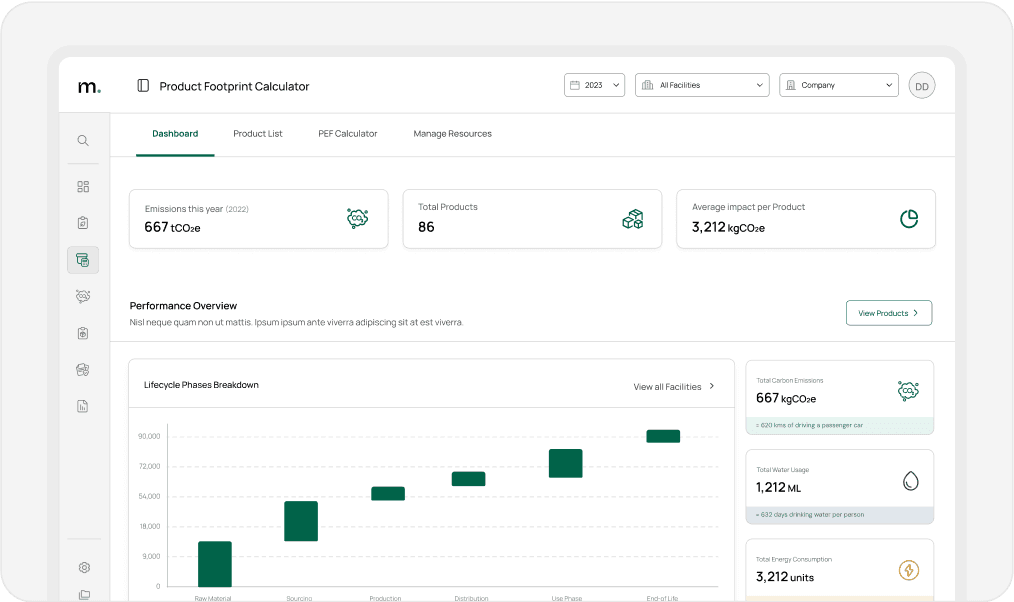The width and height of the screenshot is (1014, 602).
Task: Click the End-of-Life bar in chart
Action: (663, 436)
